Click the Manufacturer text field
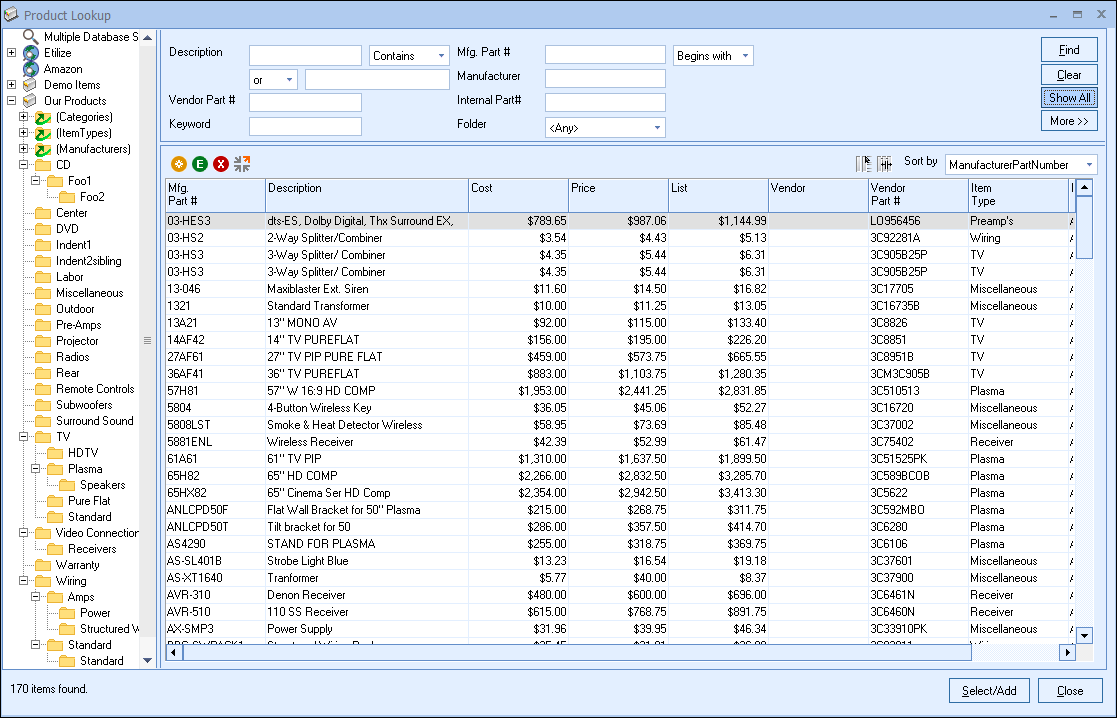This screenshot has height=718, width=1117. [605, 78]
